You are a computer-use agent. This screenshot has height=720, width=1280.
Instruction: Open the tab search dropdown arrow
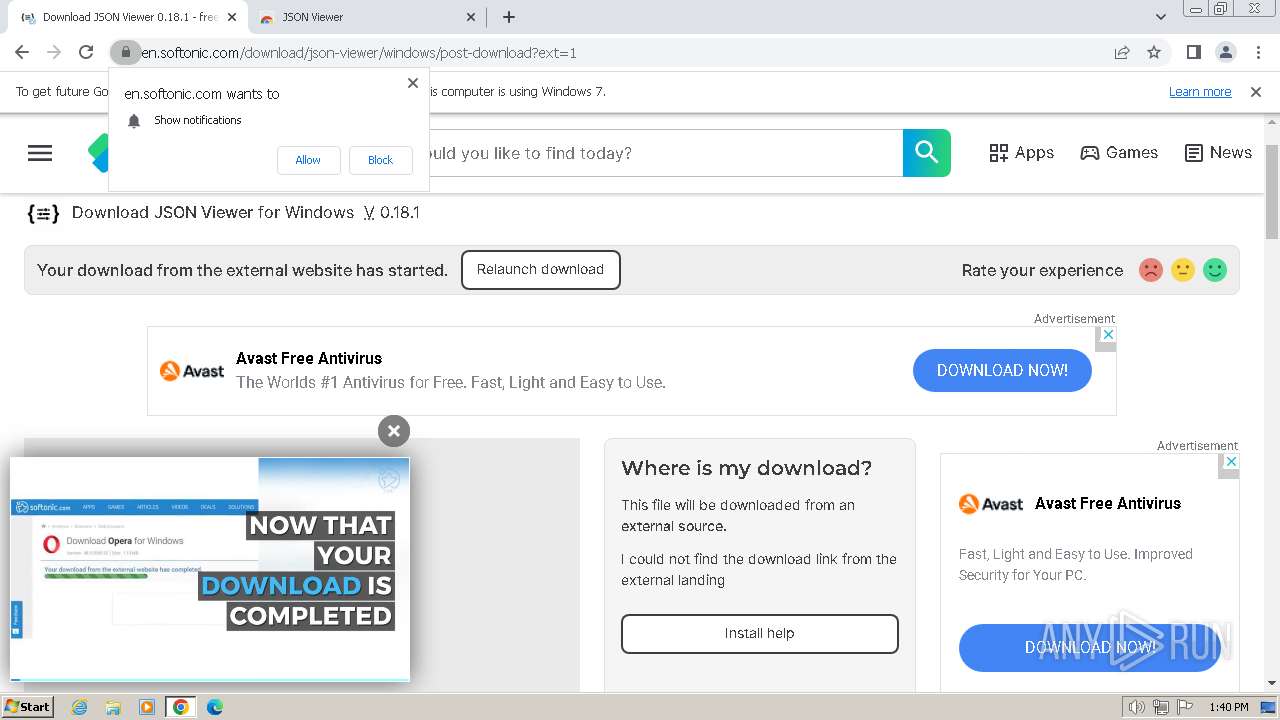pyautogui.click(x=1161, y=17)
